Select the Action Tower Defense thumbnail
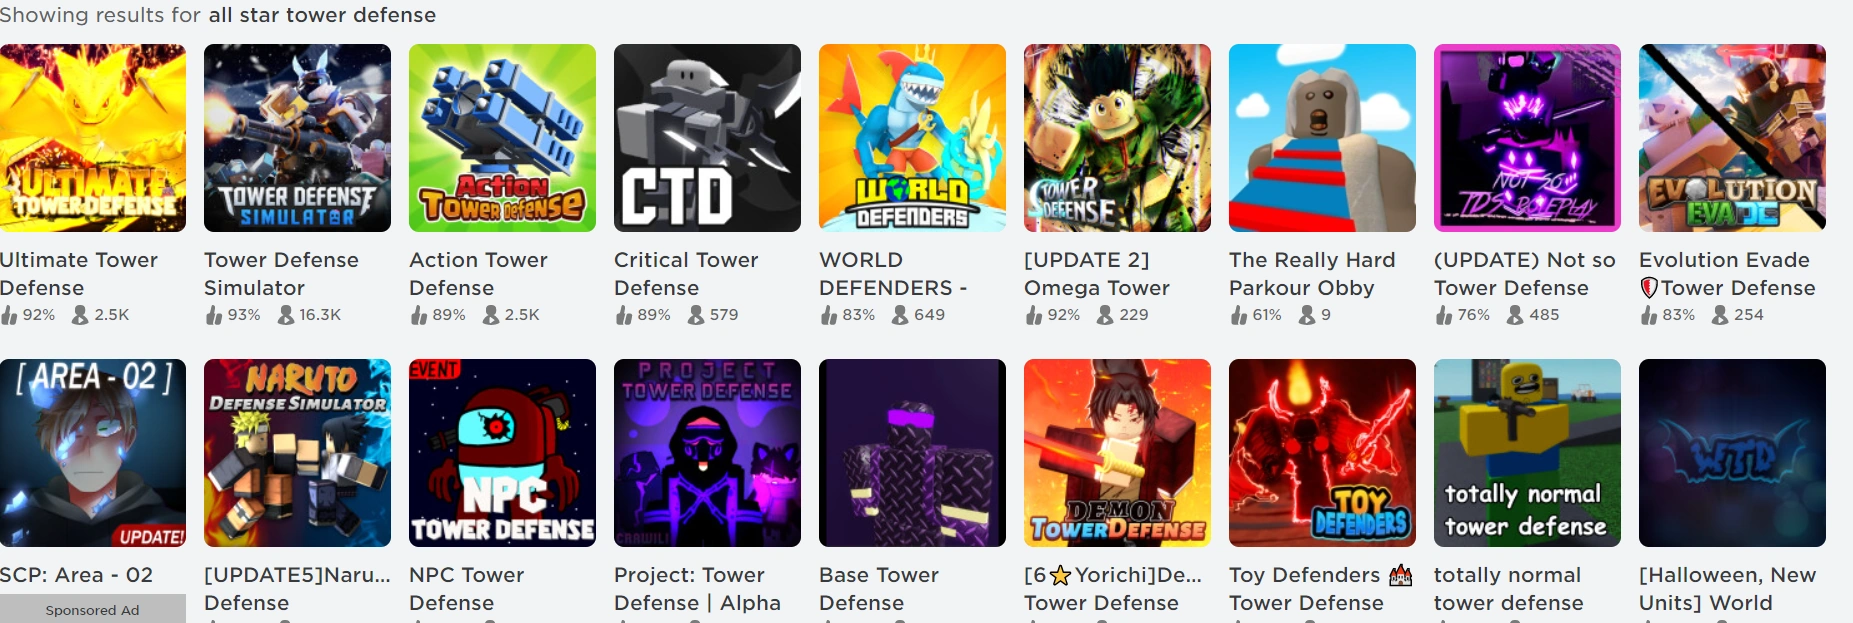The image size is (1853, 623). click(x=502, y=138)
